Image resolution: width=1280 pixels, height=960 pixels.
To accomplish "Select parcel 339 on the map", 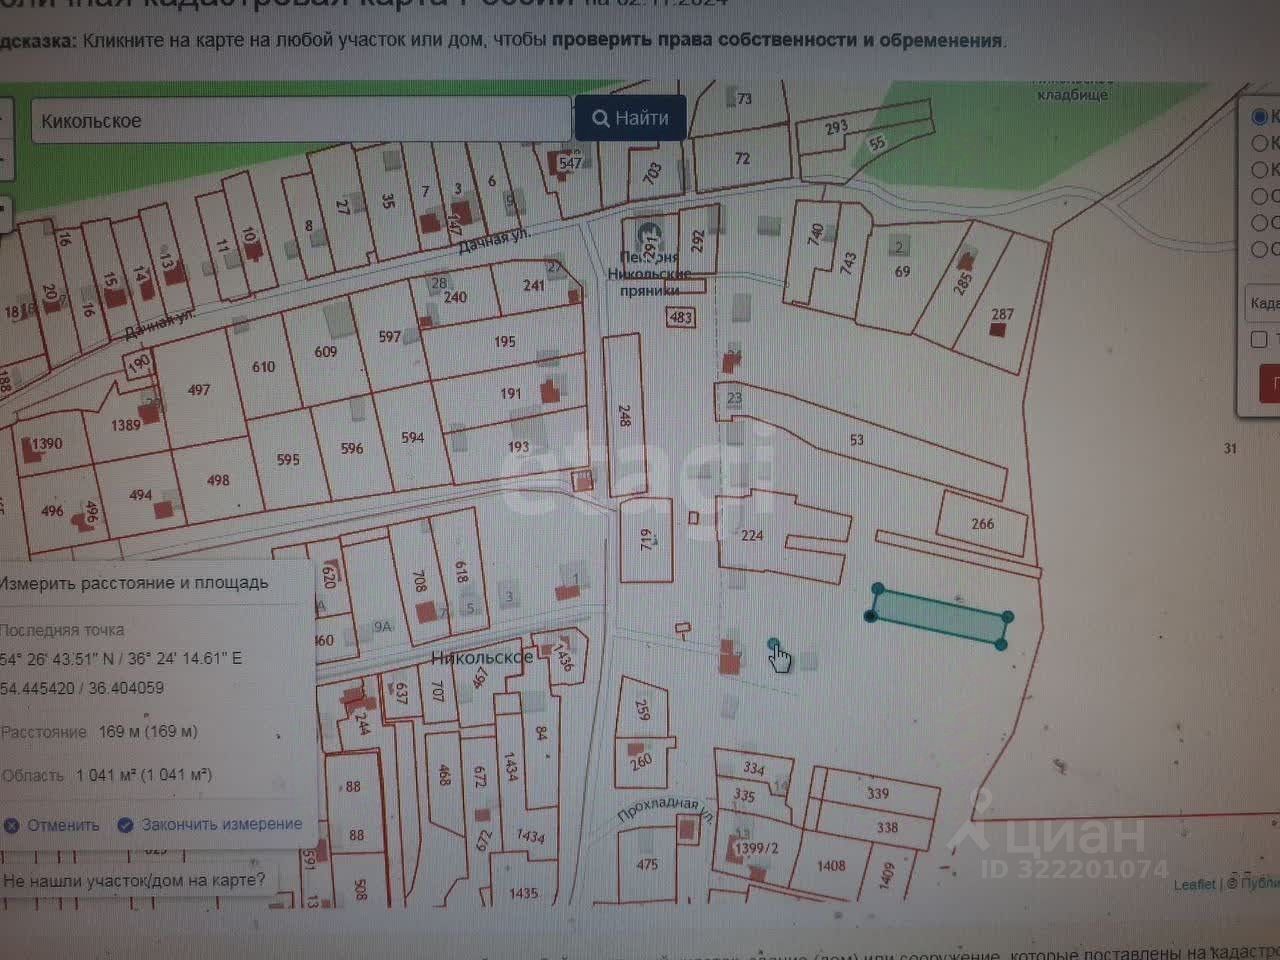I will pos(878,793).
